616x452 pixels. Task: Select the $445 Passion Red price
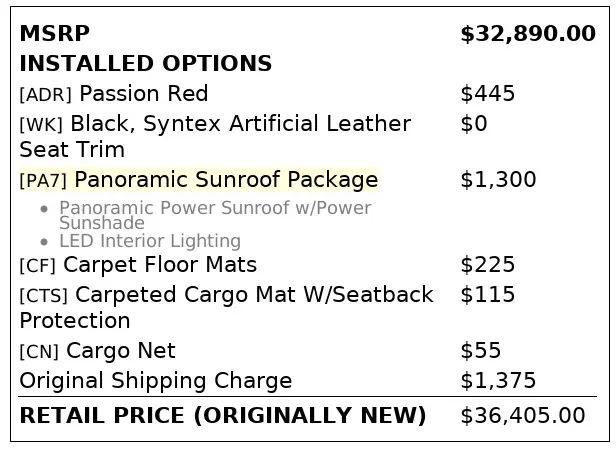coord(488,94)
